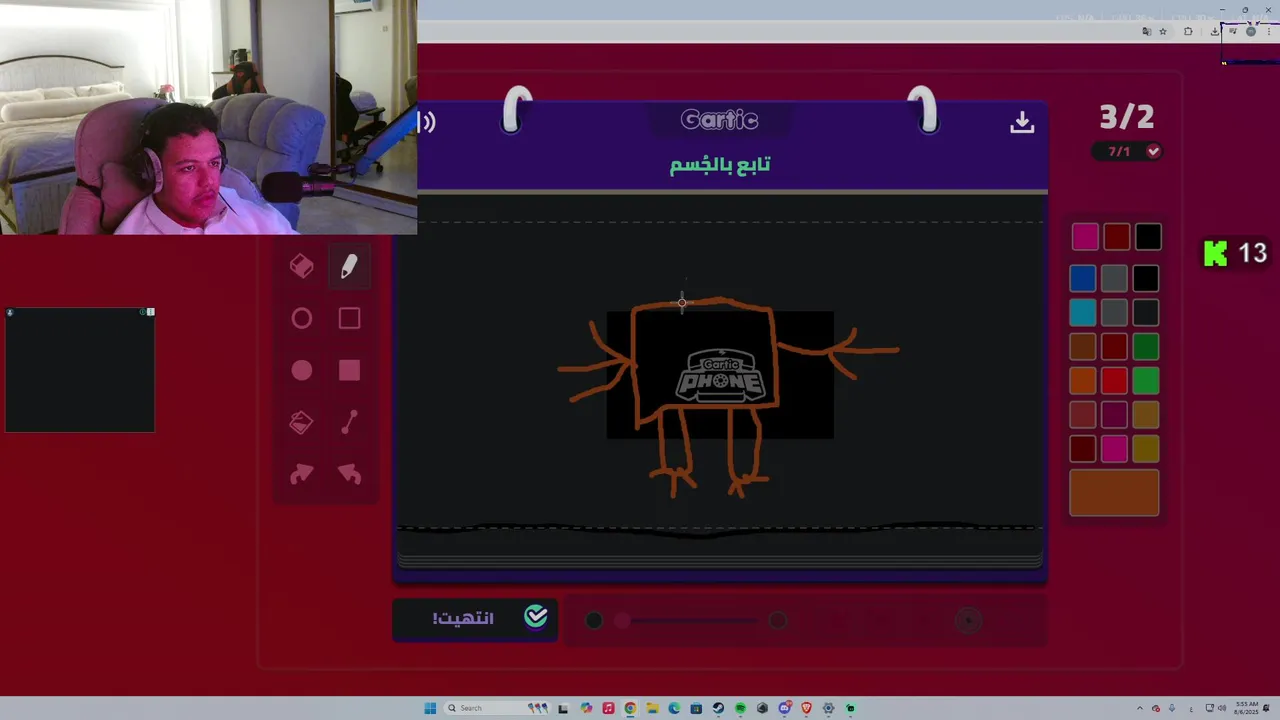This screenshot has height=720, width=1280.
Task: Pick the bright green color swatch
Action: pyautogui.click(x=1146, y=381)
